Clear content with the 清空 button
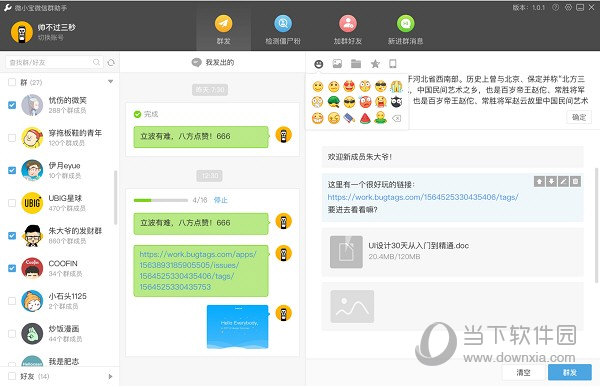600x387 pixels. 523,372
